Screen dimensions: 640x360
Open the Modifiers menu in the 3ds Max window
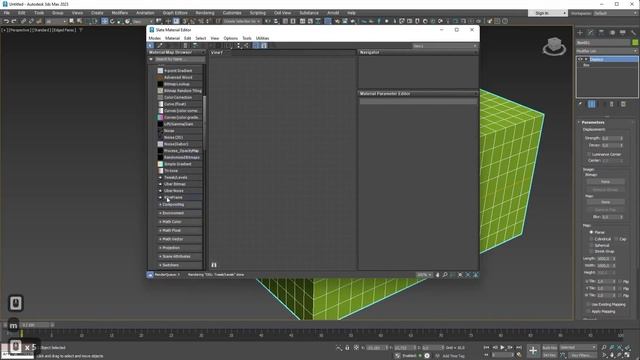click(x=120, y=13)
